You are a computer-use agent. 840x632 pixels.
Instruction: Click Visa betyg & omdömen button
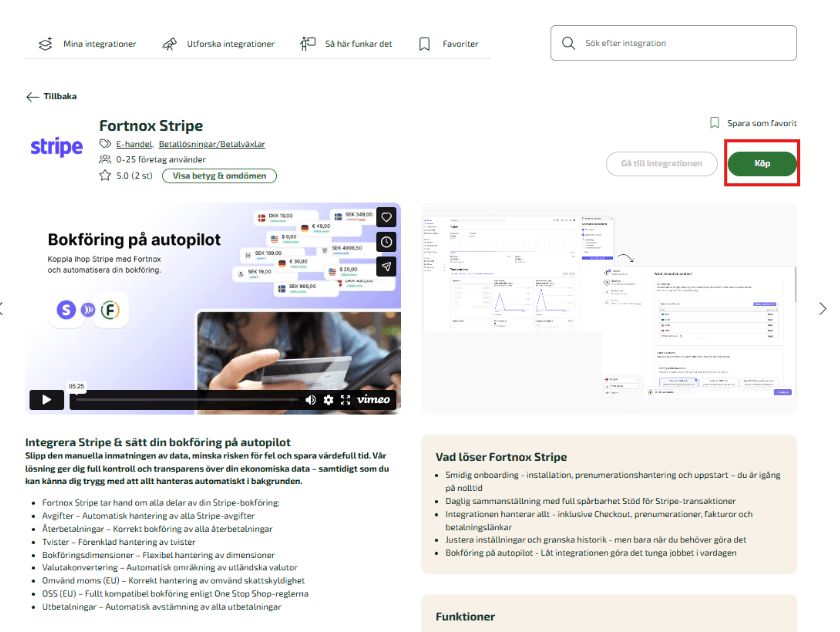click(219, 175)
